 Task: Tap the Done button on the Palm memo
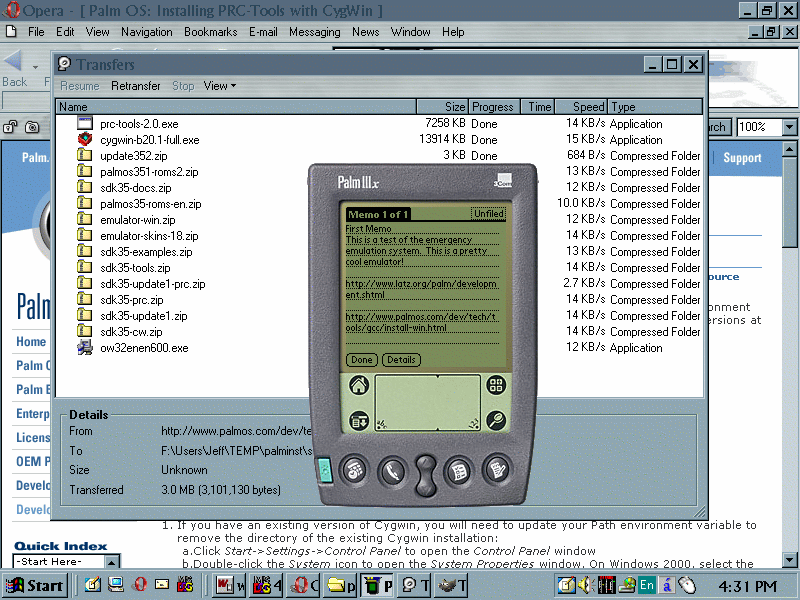(x=362, y=360)
